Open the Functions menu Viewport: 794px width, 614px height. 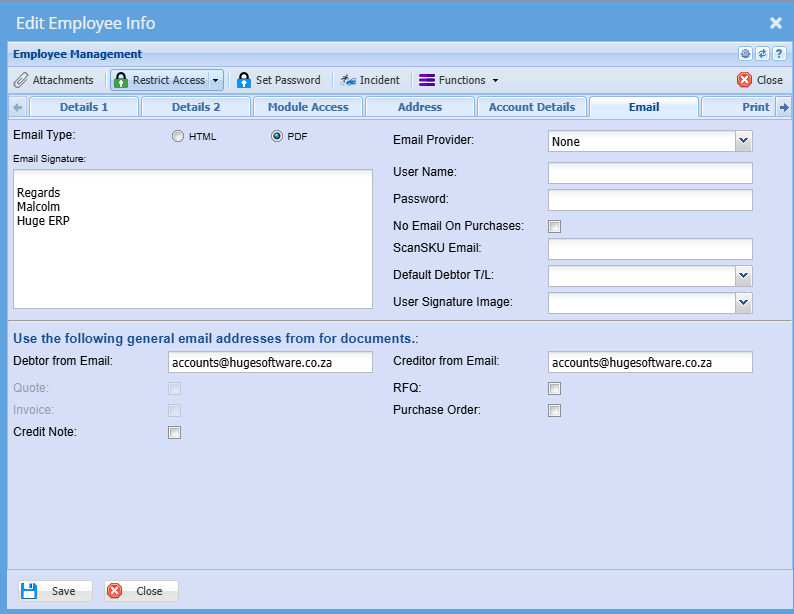pos(458,80)
